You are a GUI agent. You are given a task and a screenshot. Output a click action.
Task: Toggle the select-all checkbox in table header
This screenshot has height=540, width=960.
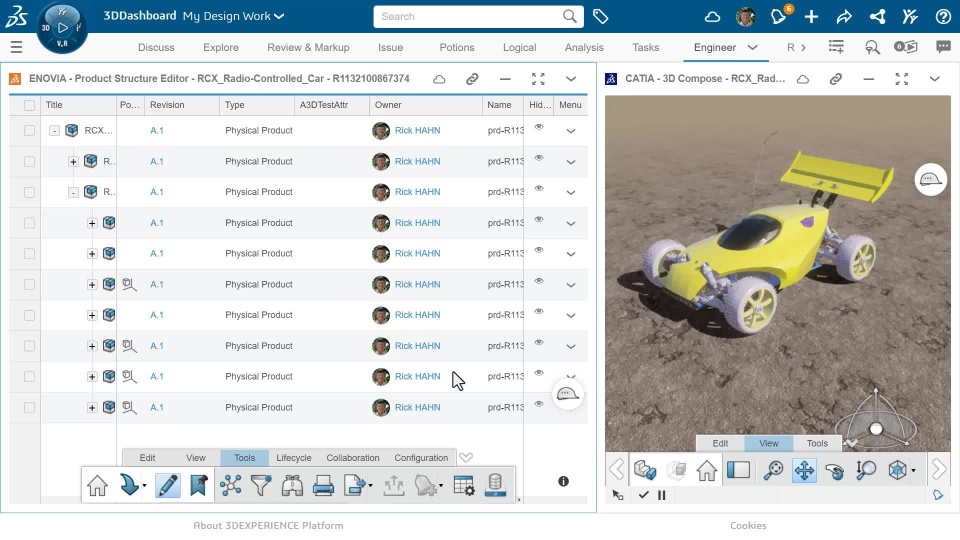tap(29, 105)
